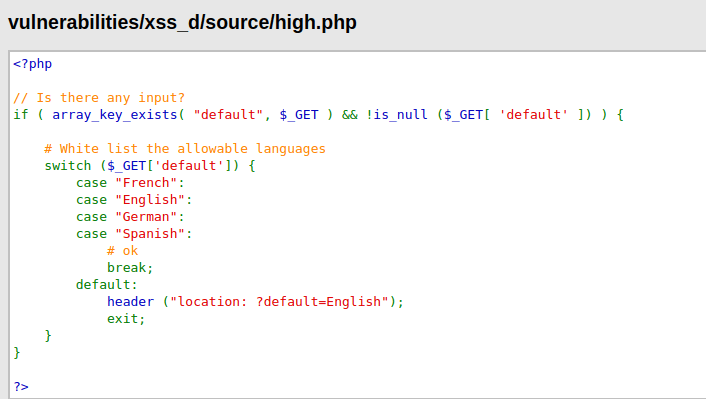
Task: Click the case "English": line
Action: [x=134, y=200]
